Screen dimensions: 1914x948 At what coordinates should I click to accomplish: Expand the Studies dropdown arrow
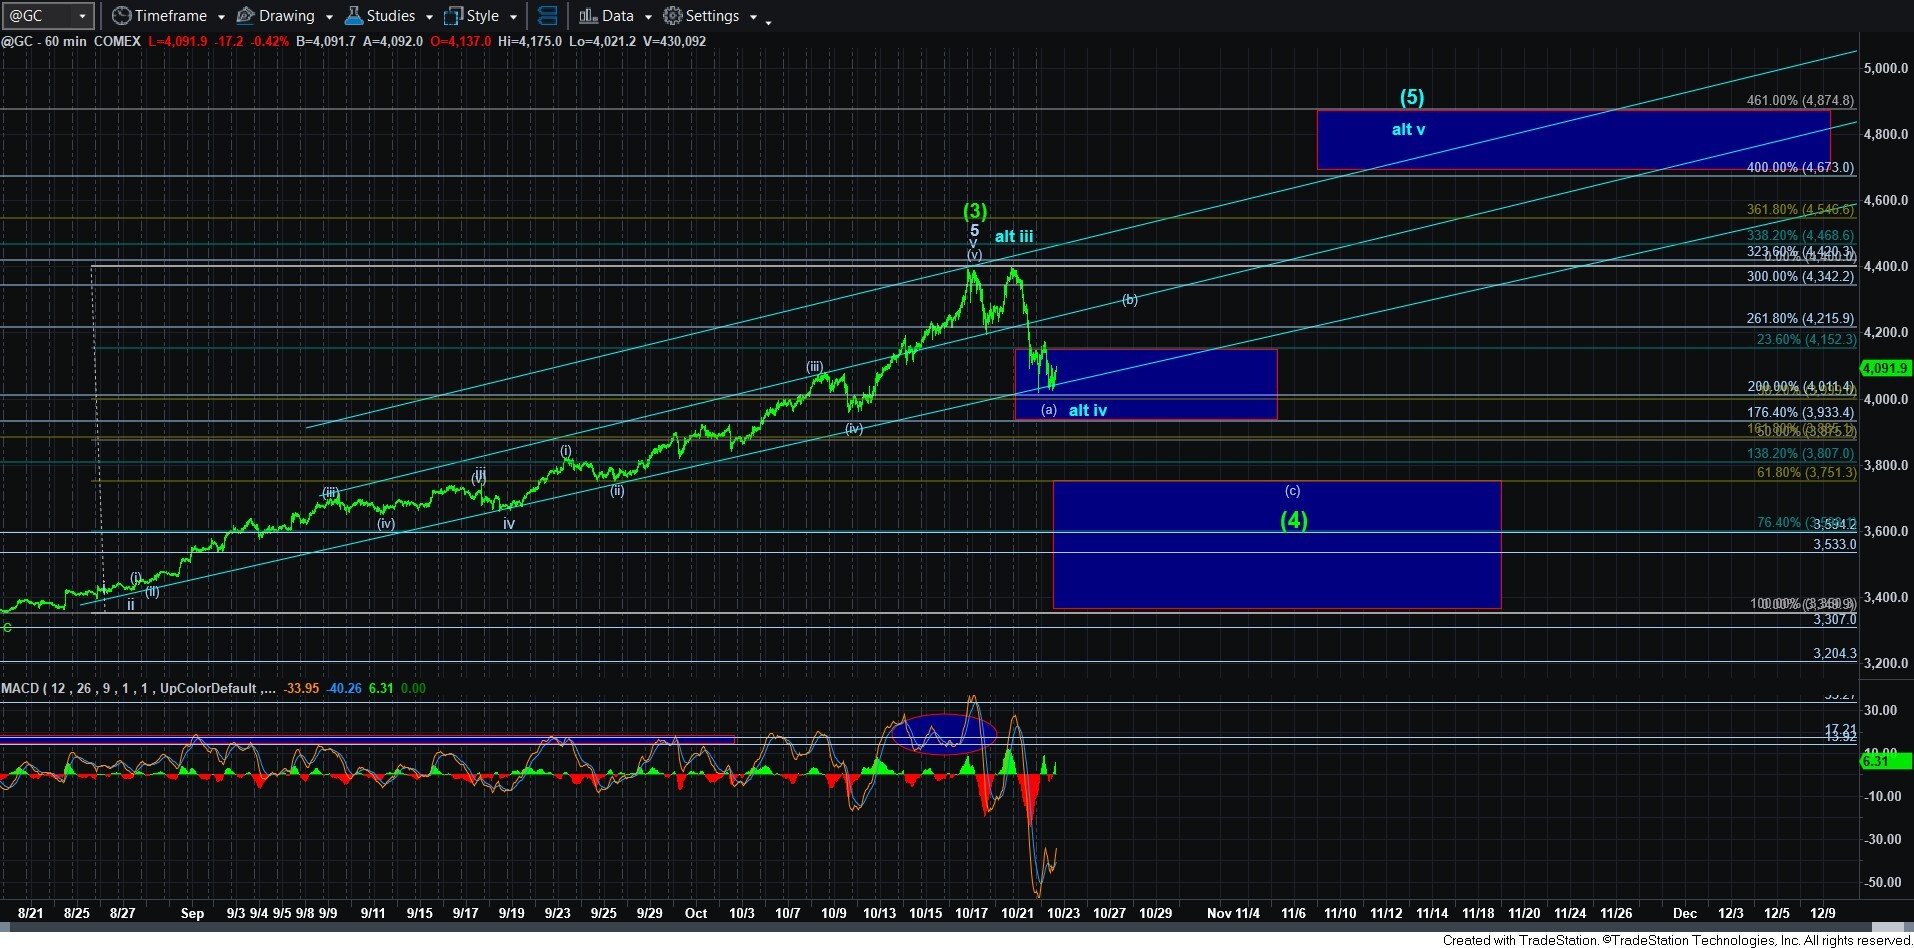click(x=429, y=17)
